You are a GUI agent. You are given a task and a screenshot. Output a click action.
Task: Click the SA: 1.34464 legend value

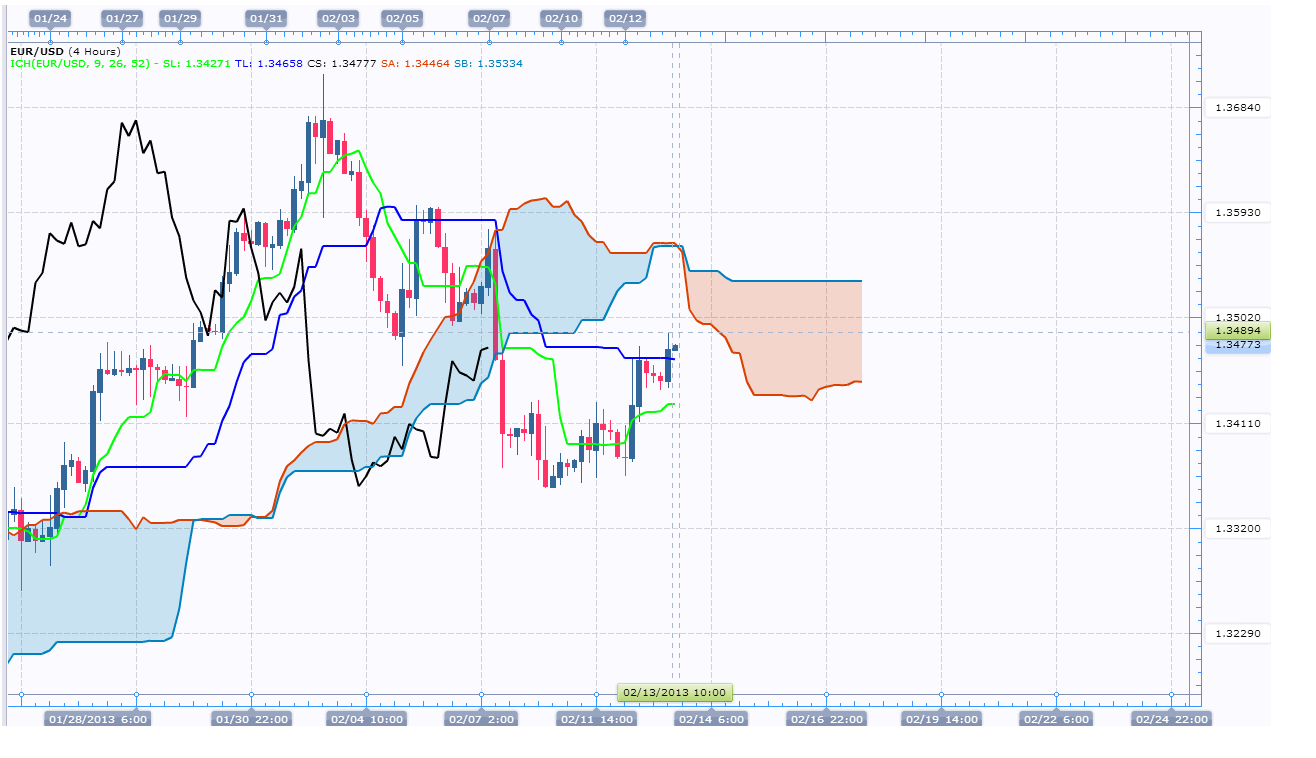coord(416,63)
